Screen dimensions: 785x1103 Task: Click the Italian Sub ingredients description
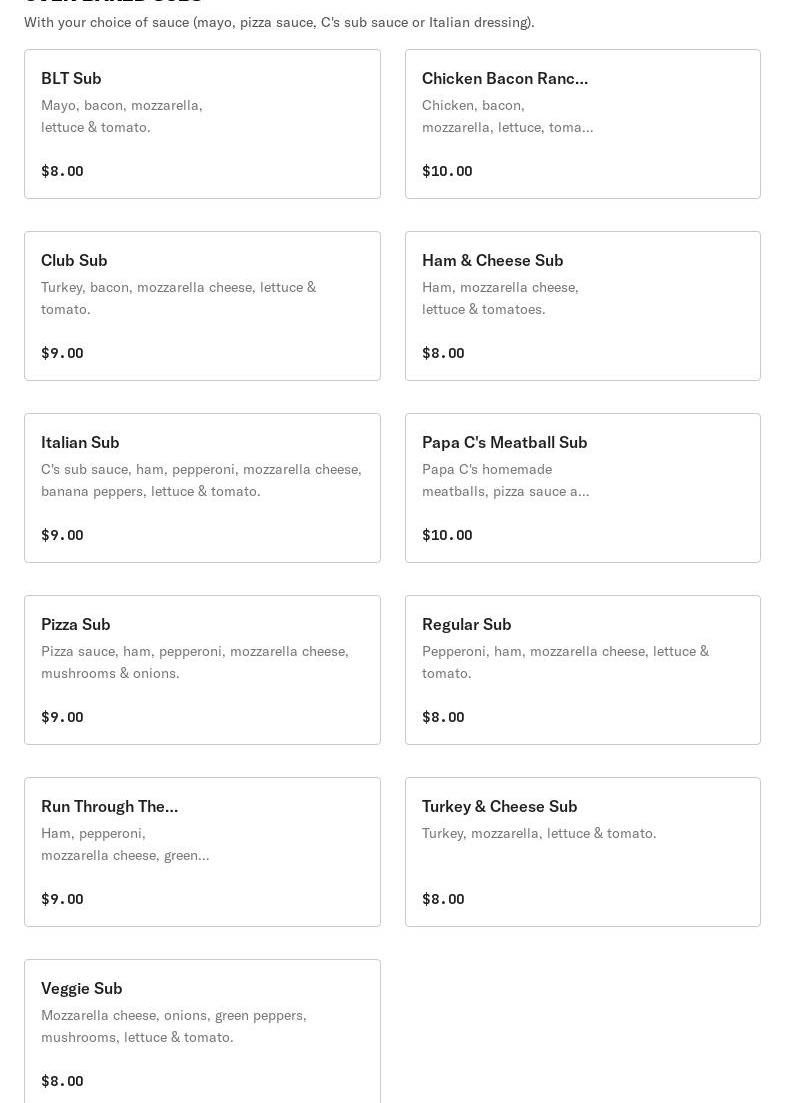[x=201, y=480]
